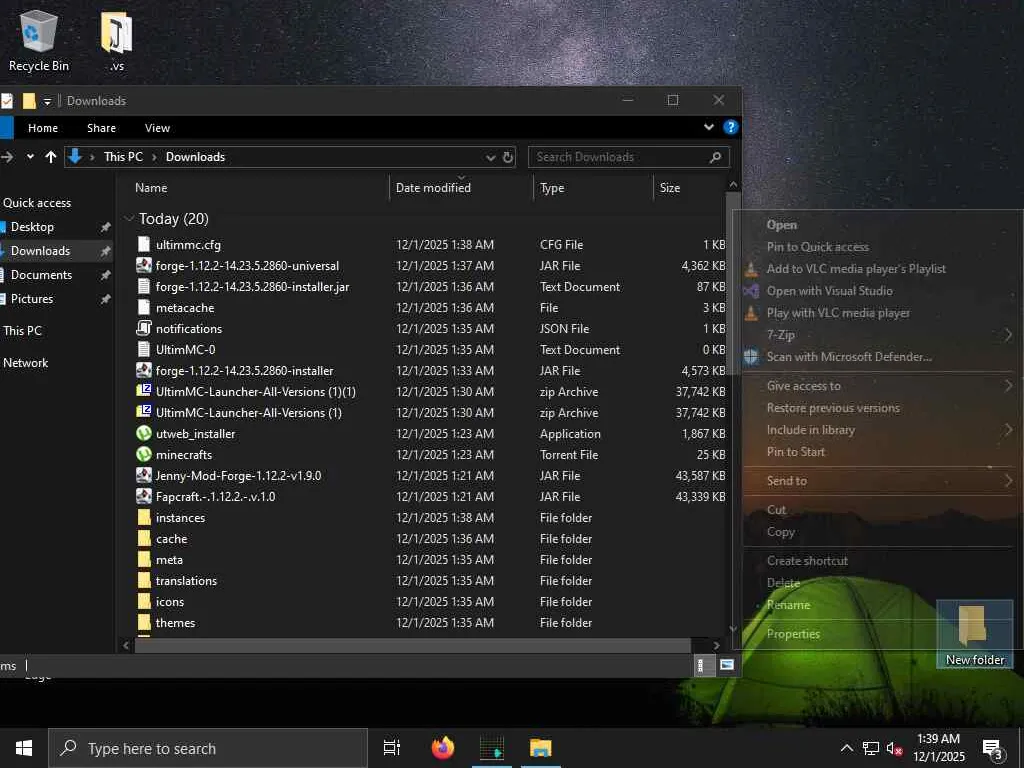Image resolution: width=1024 pixels, height=768 pixels.
Task: Choose Open in context menu
Action: (781, 225)
